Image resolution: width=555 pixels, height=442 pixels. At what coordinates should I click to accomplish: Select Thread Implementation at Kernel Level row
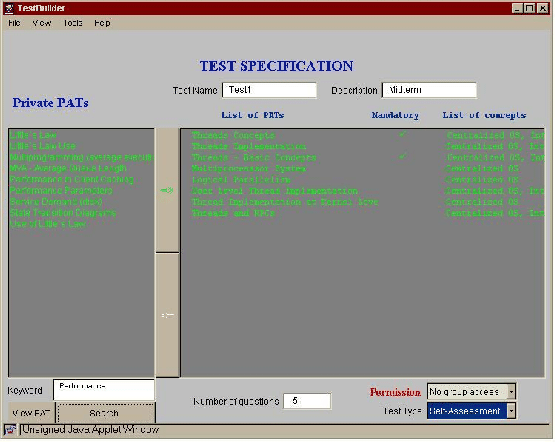pos(285,202)
